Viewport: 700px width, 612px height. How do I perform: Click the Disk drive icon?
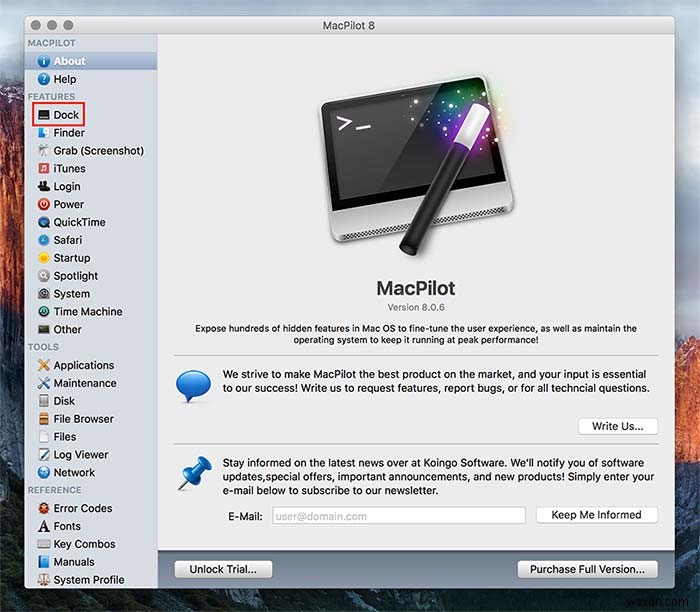(x=44, y=401)
